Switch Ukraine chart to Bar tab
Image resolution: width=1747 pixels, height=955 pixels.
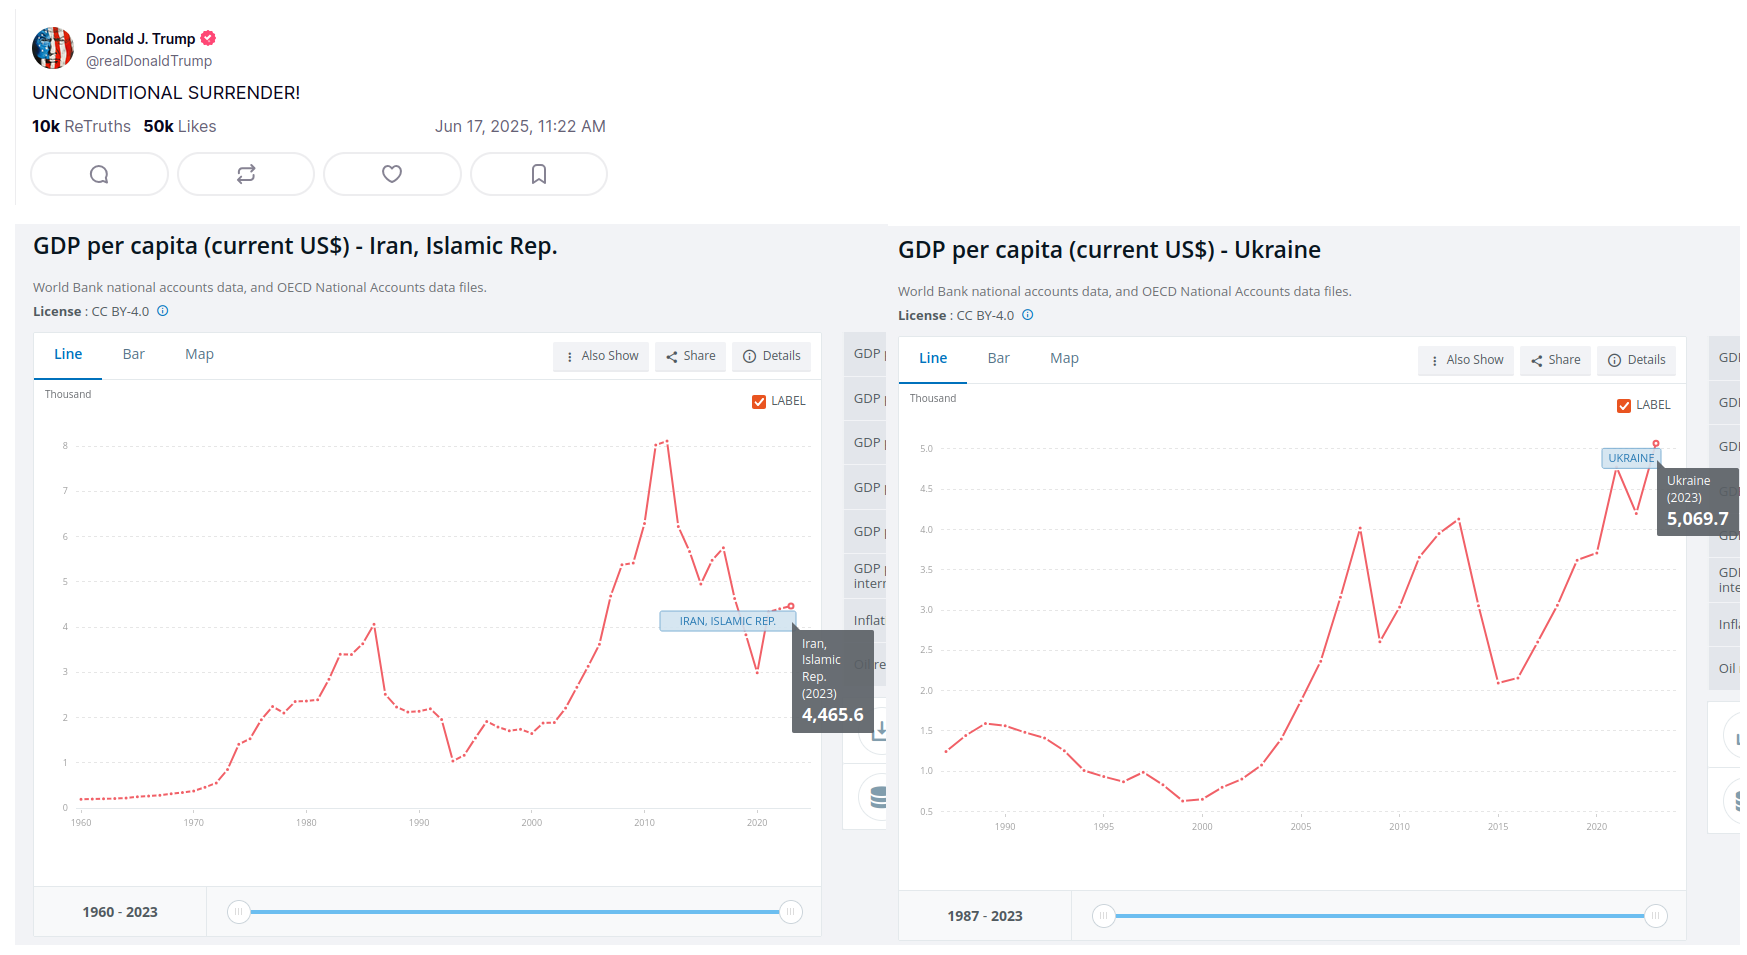[x=999, y=359]
